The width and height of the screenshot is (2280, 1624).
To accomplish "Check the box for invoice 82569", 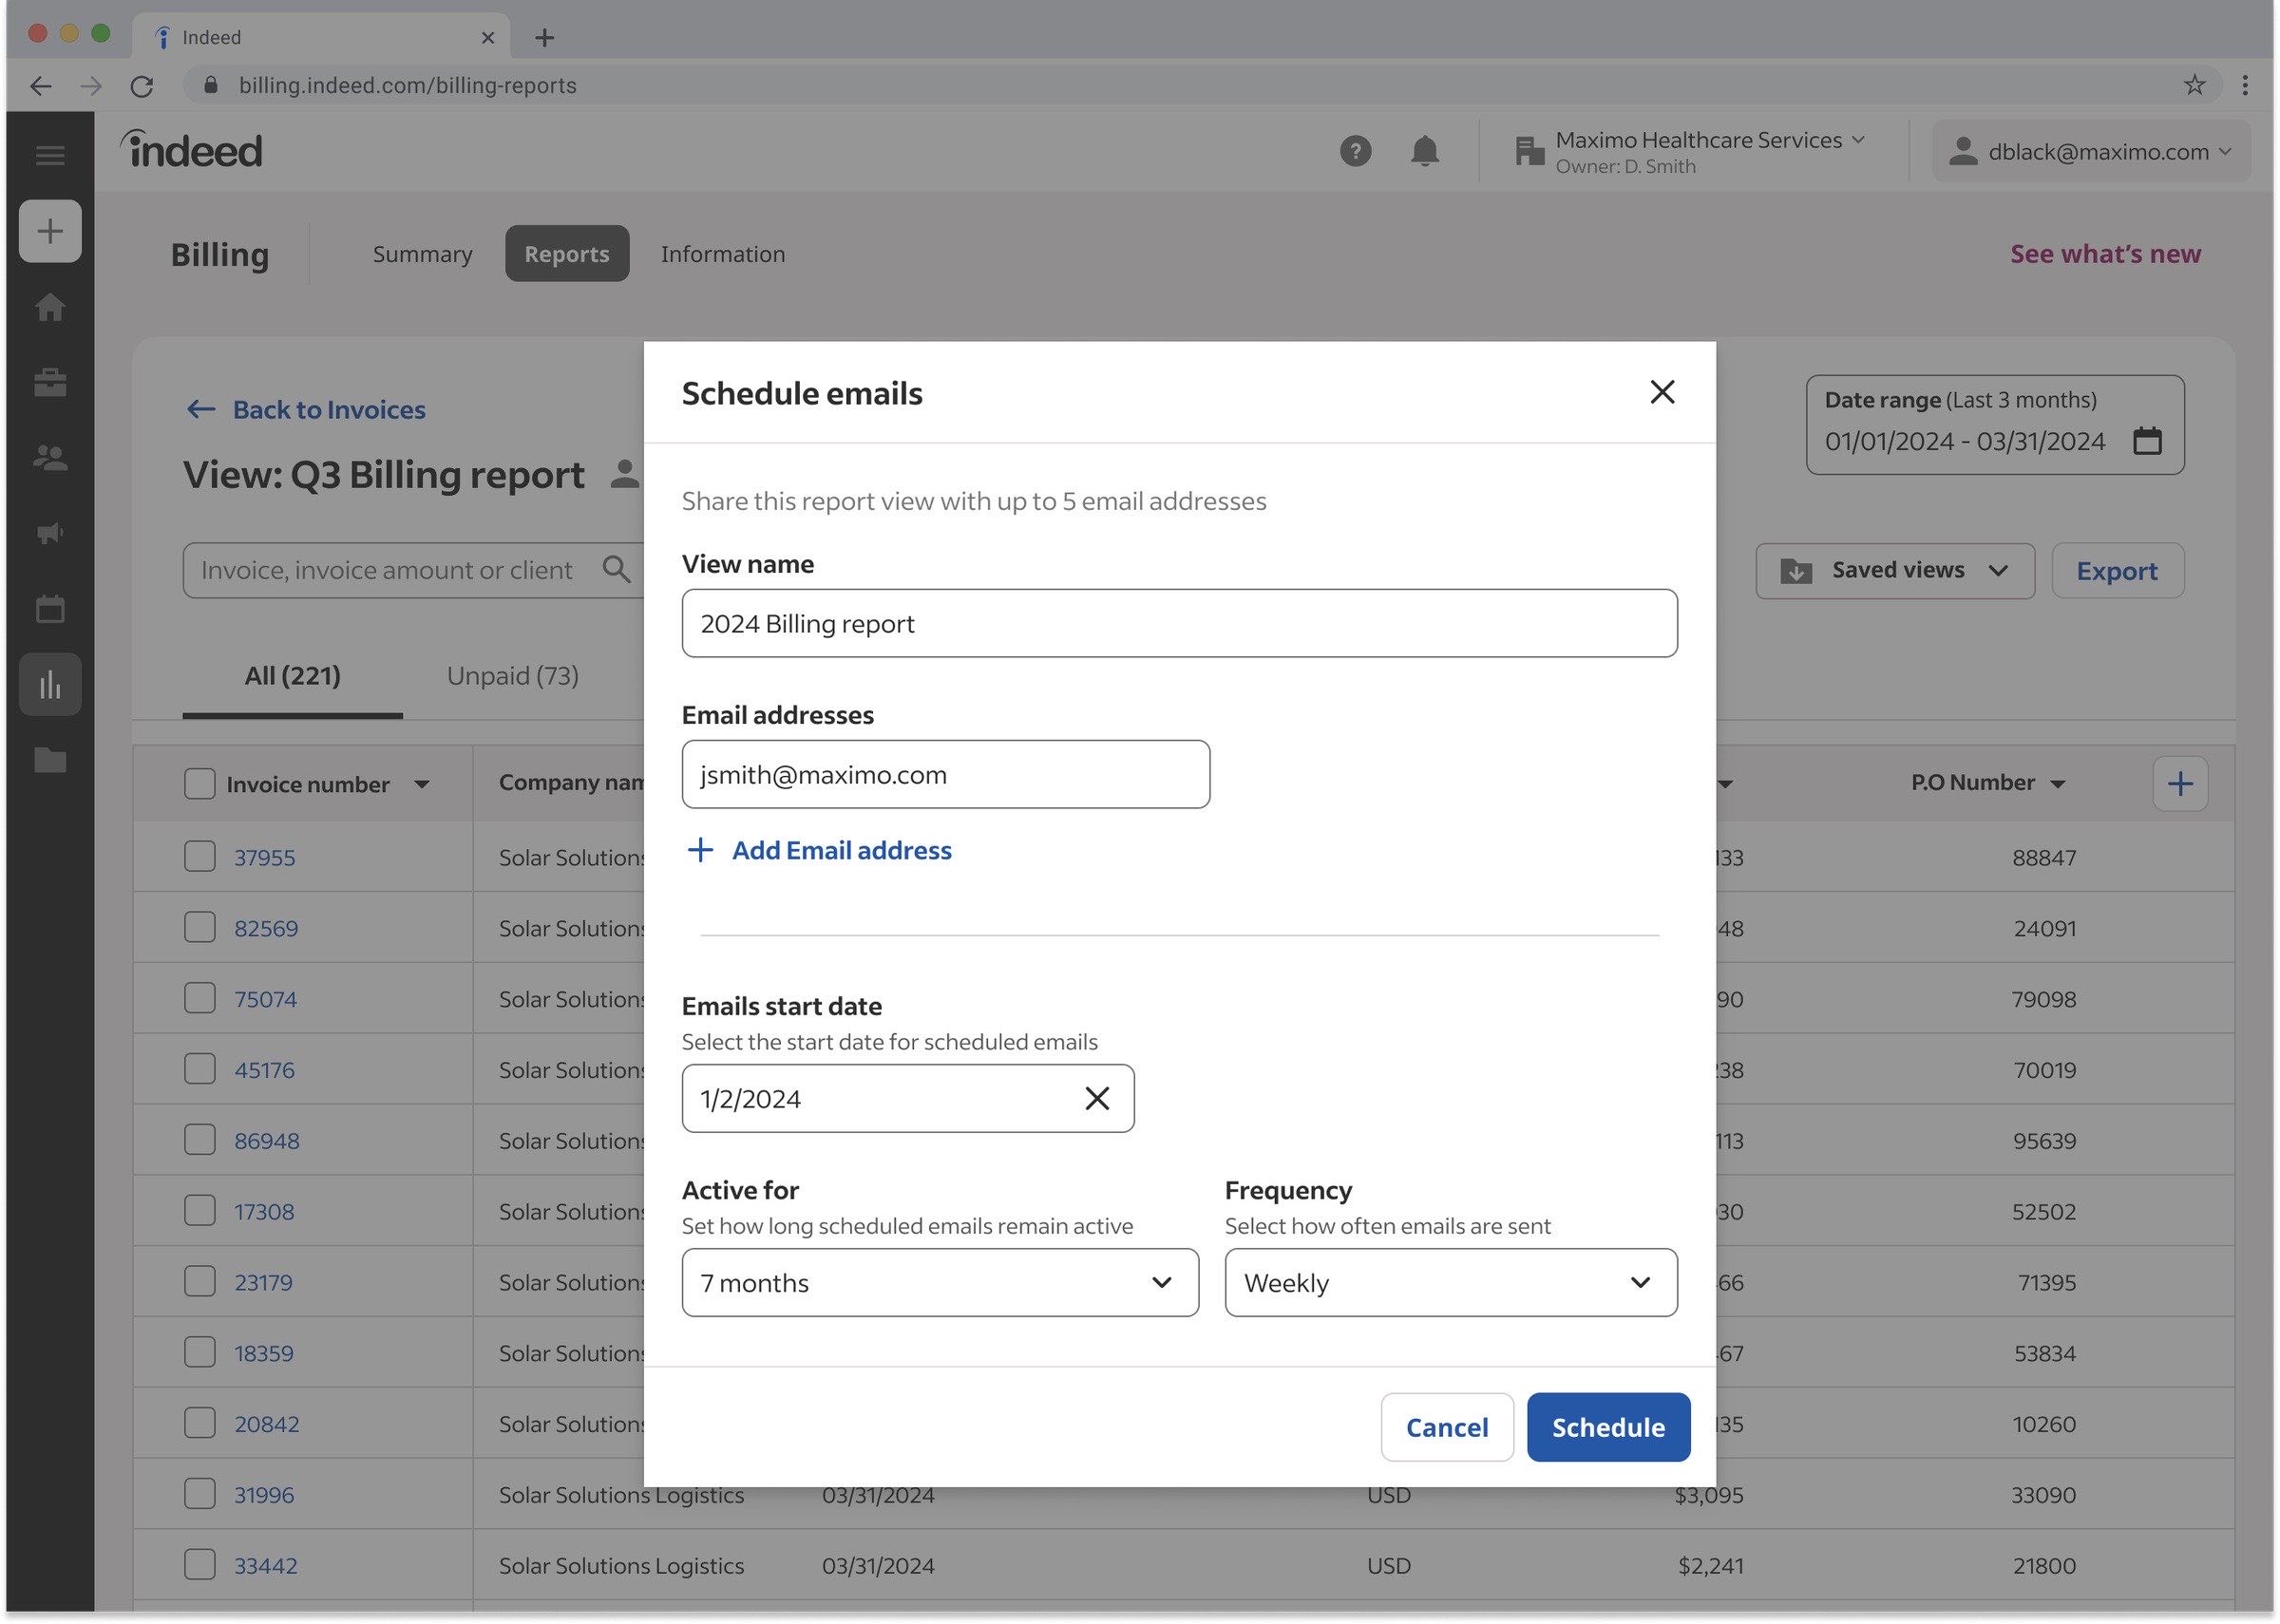I will click(200, 928).
